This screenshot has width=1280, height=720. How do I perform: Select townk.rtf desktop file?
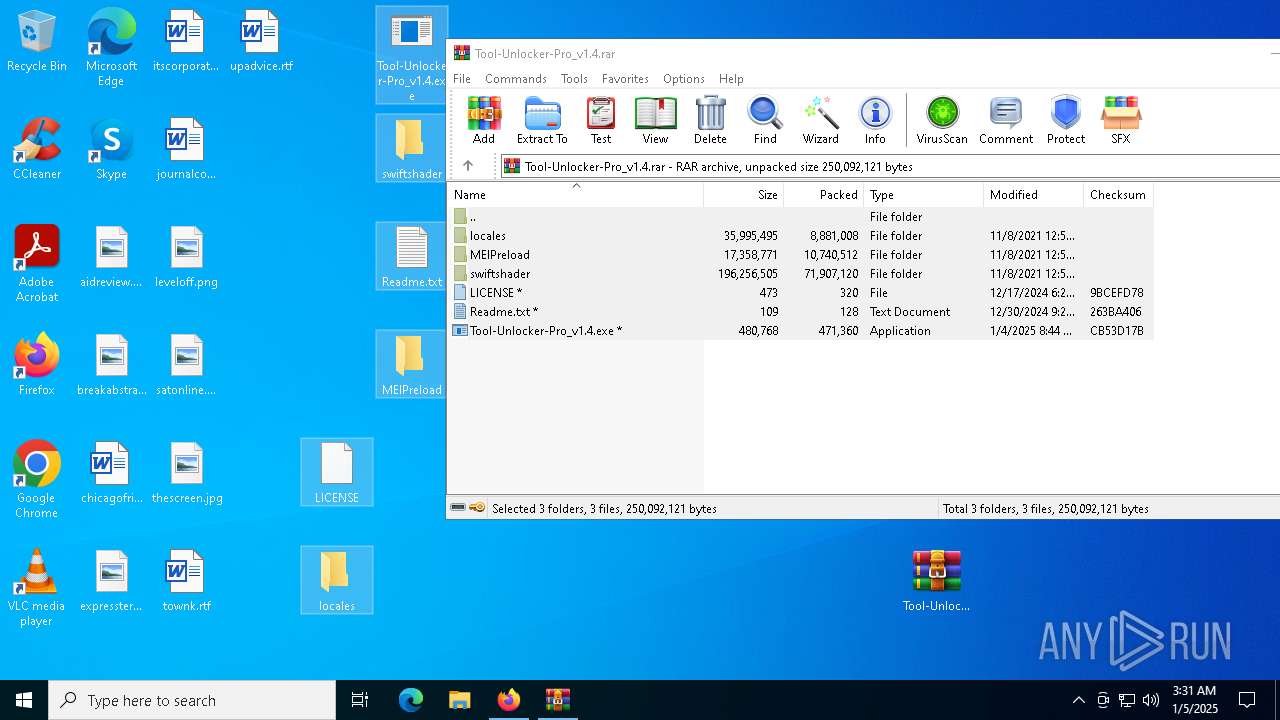[x=186, y=582]
